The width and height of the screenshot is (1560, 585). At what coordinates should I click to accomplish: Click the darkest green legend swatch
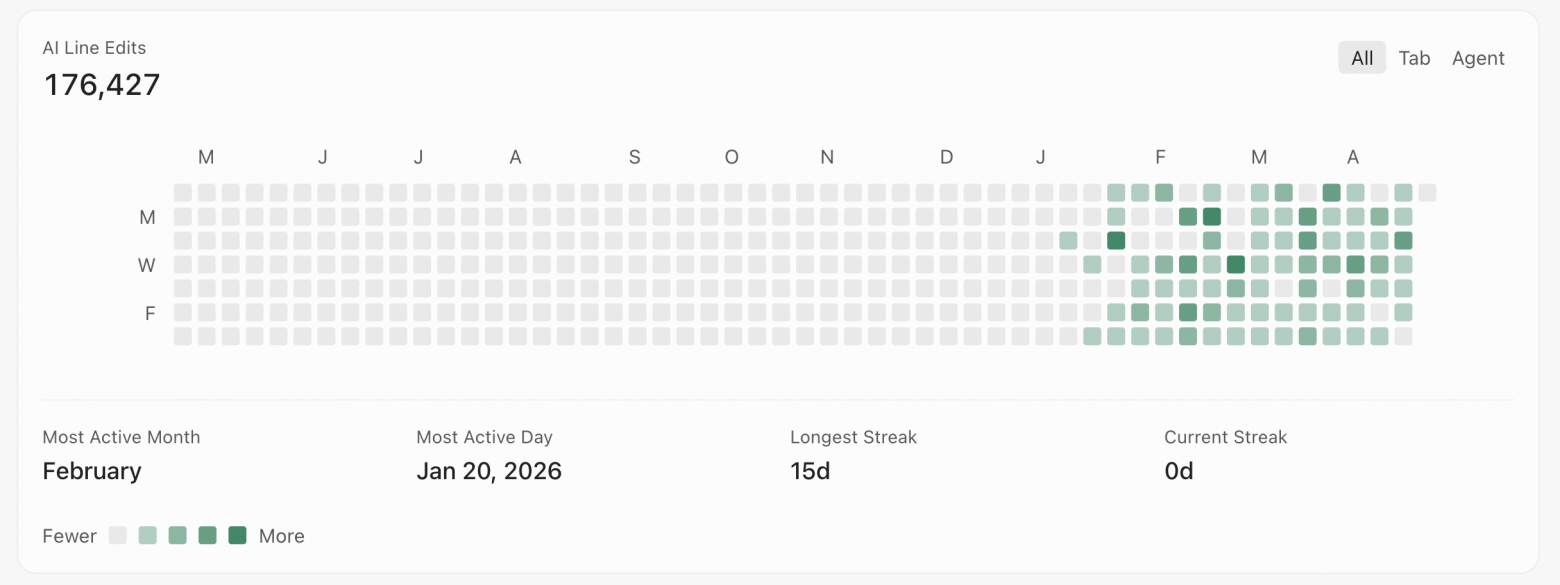237,535
